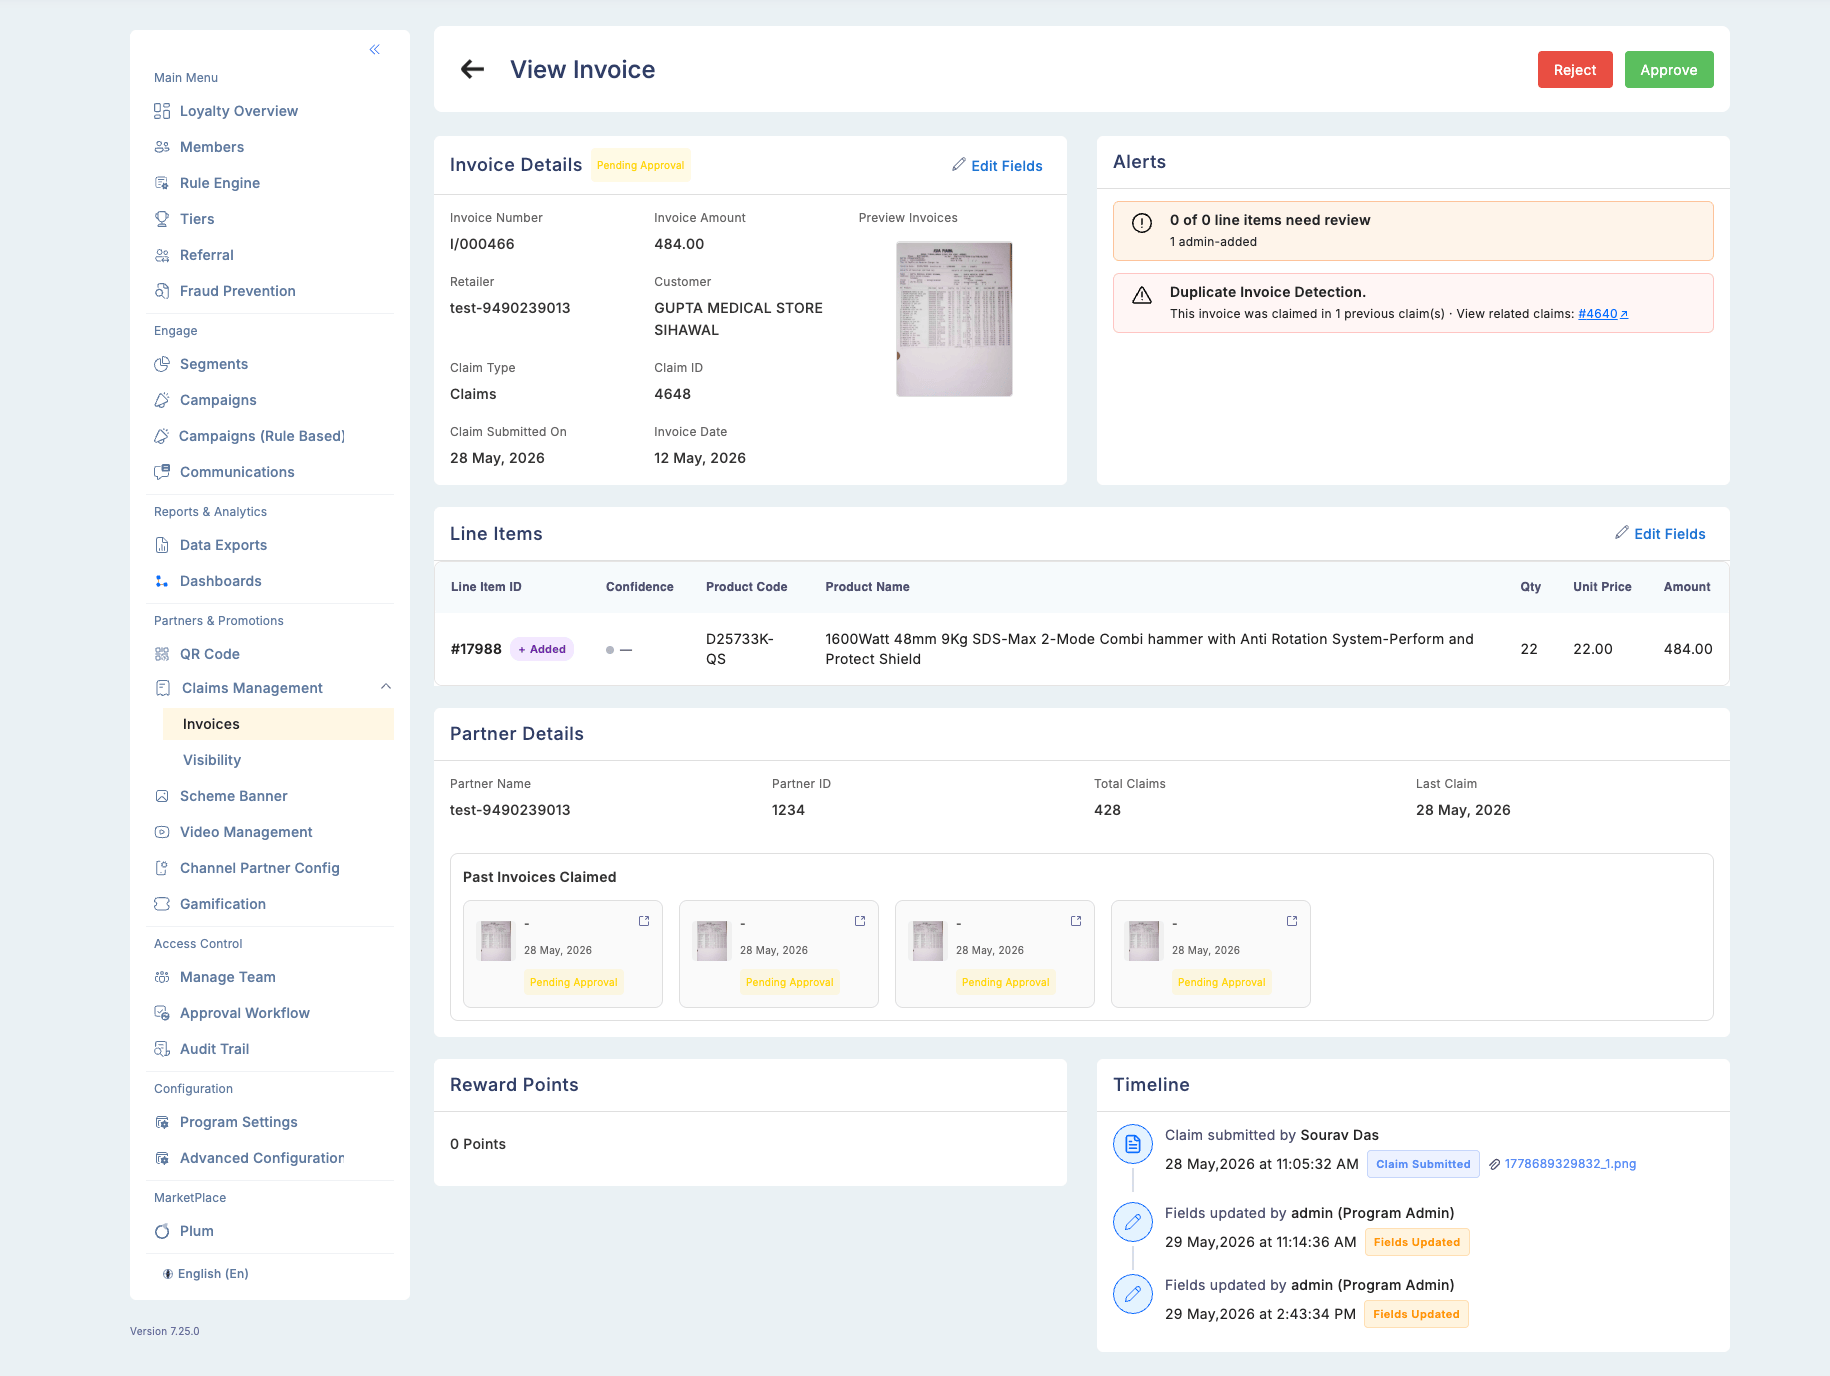Click the 11:14:36 AM Fields Updated badge
This screenshot has width=1830, height=1376.
[1417, 1242]
